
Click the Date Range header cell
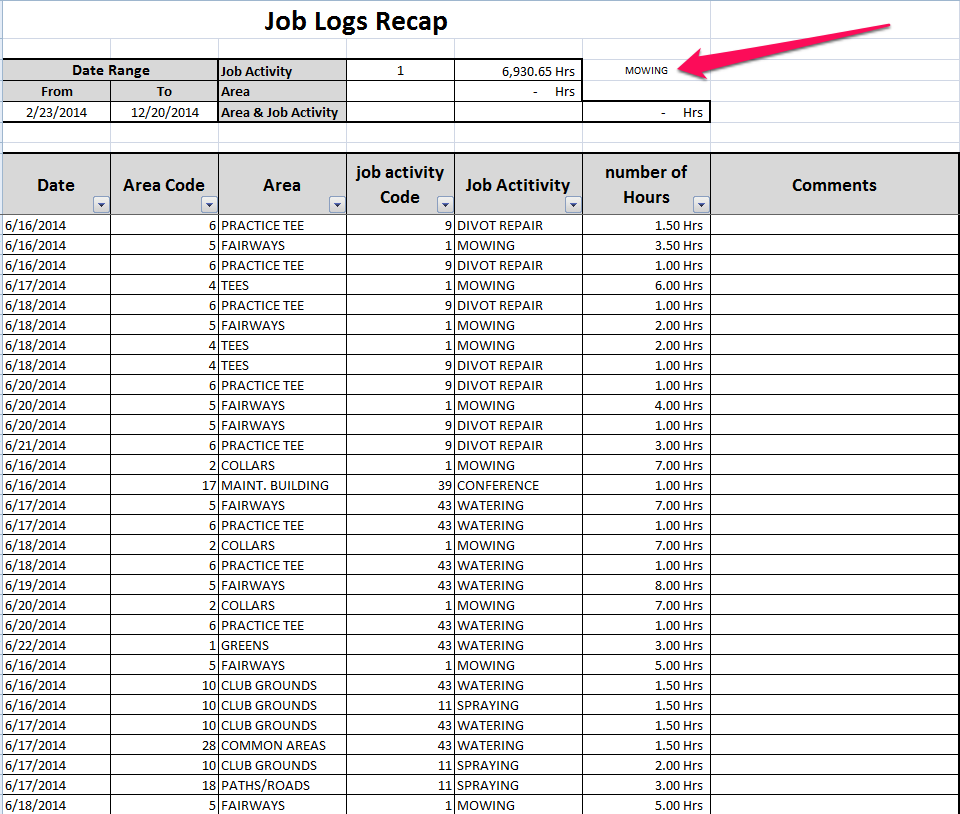coord(110,70)
